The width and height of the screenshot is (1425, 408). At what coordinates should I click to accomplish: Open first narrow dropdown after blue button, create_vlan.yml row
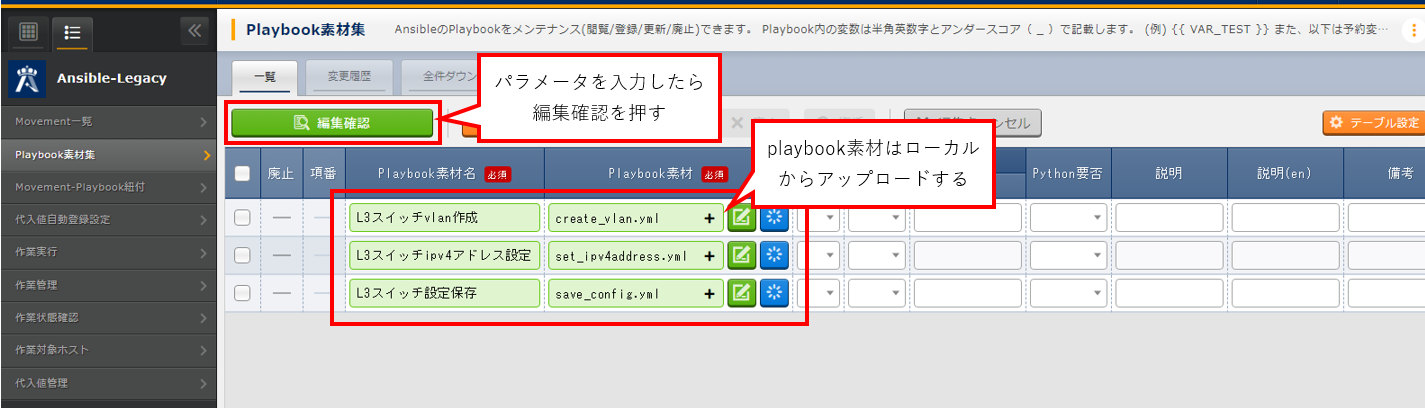[819, 218]
